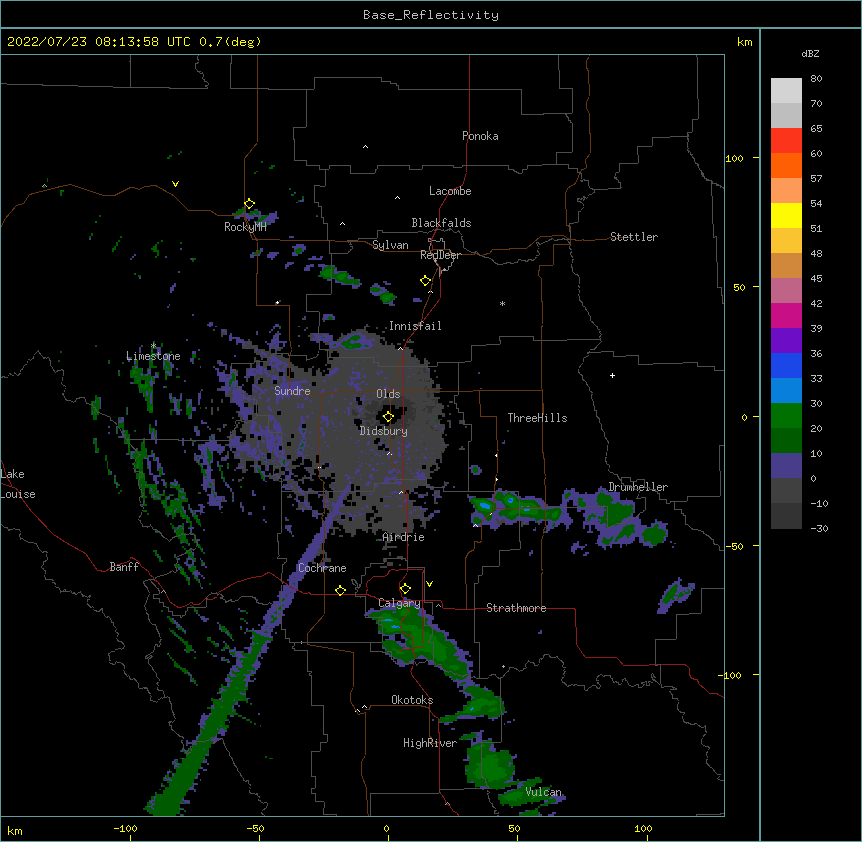Click the yellow V marker northwest of RockyMH
862x842 pixels.
click(x=175, y=184)
